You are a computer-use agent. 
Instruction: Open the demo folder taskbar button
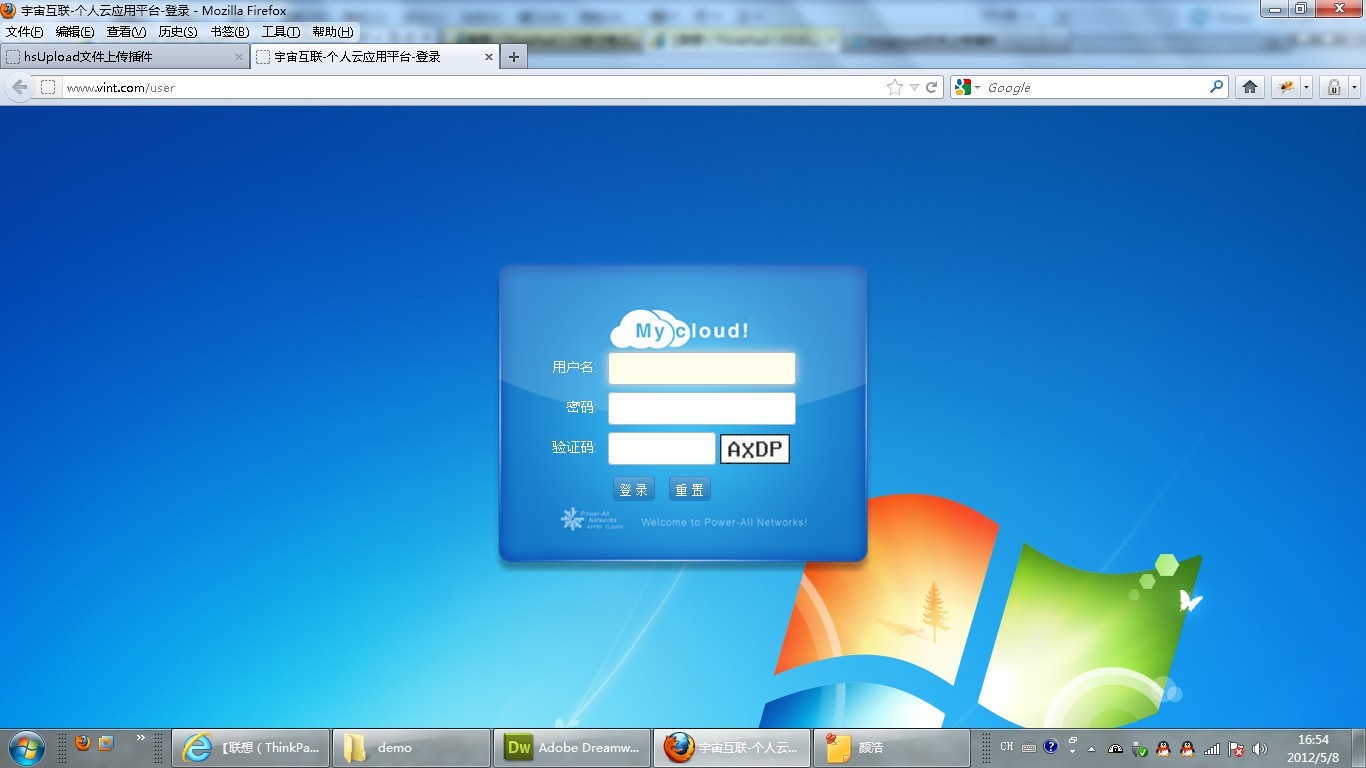tap(411, 747)
